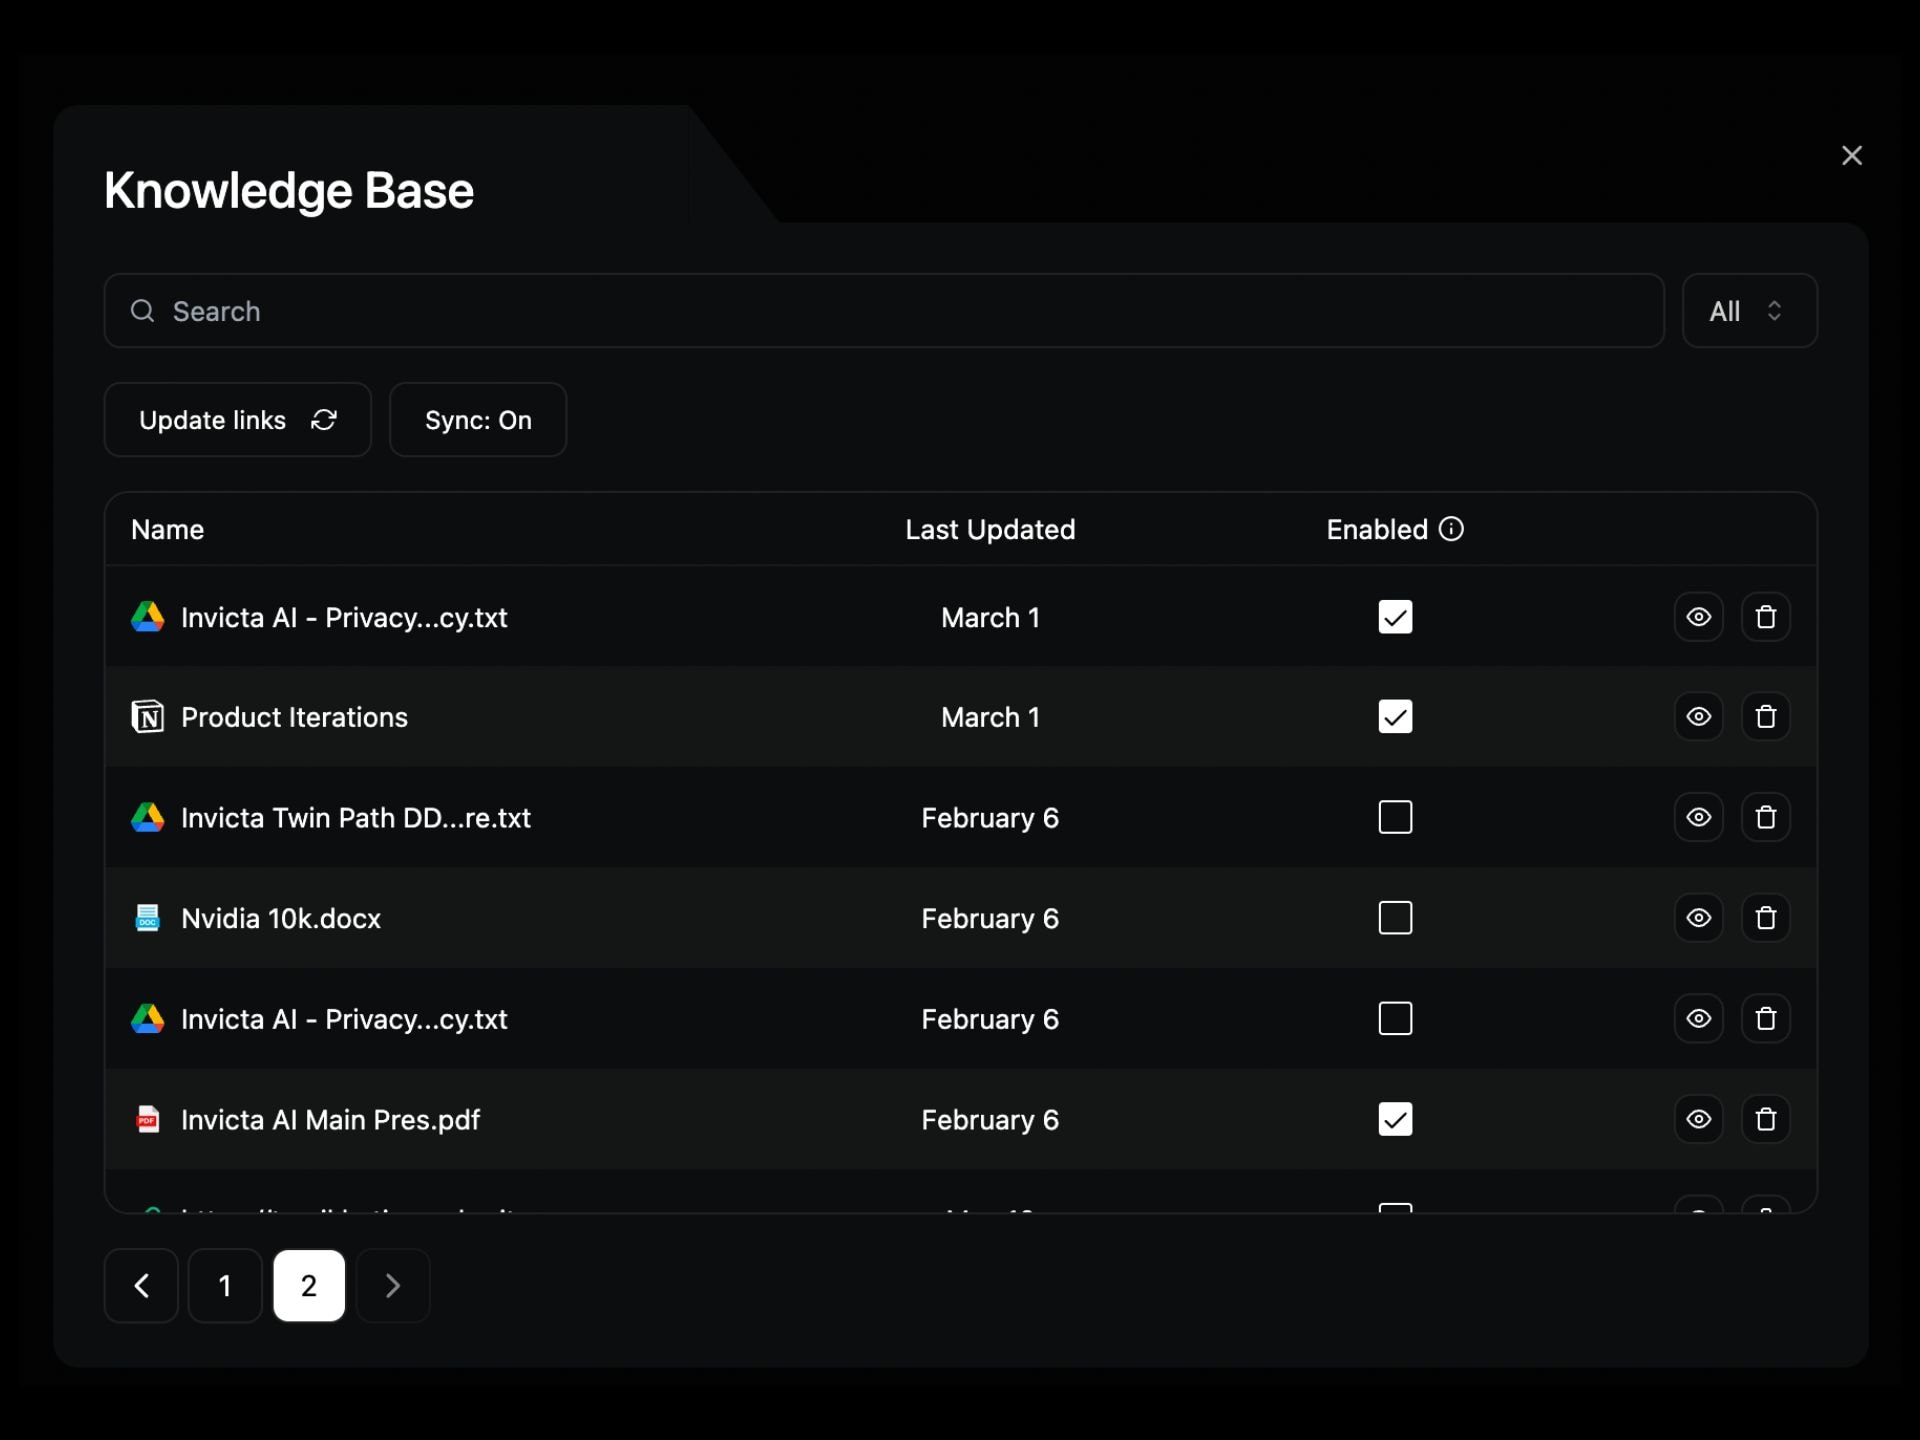Open the All filter dropdown

tap(1749, 311)
